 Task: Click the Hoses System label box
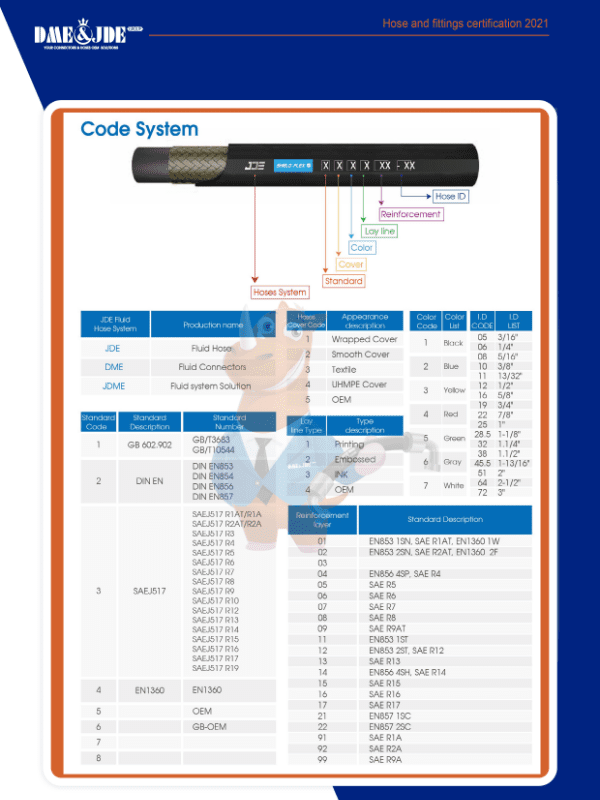pos(279,292)
